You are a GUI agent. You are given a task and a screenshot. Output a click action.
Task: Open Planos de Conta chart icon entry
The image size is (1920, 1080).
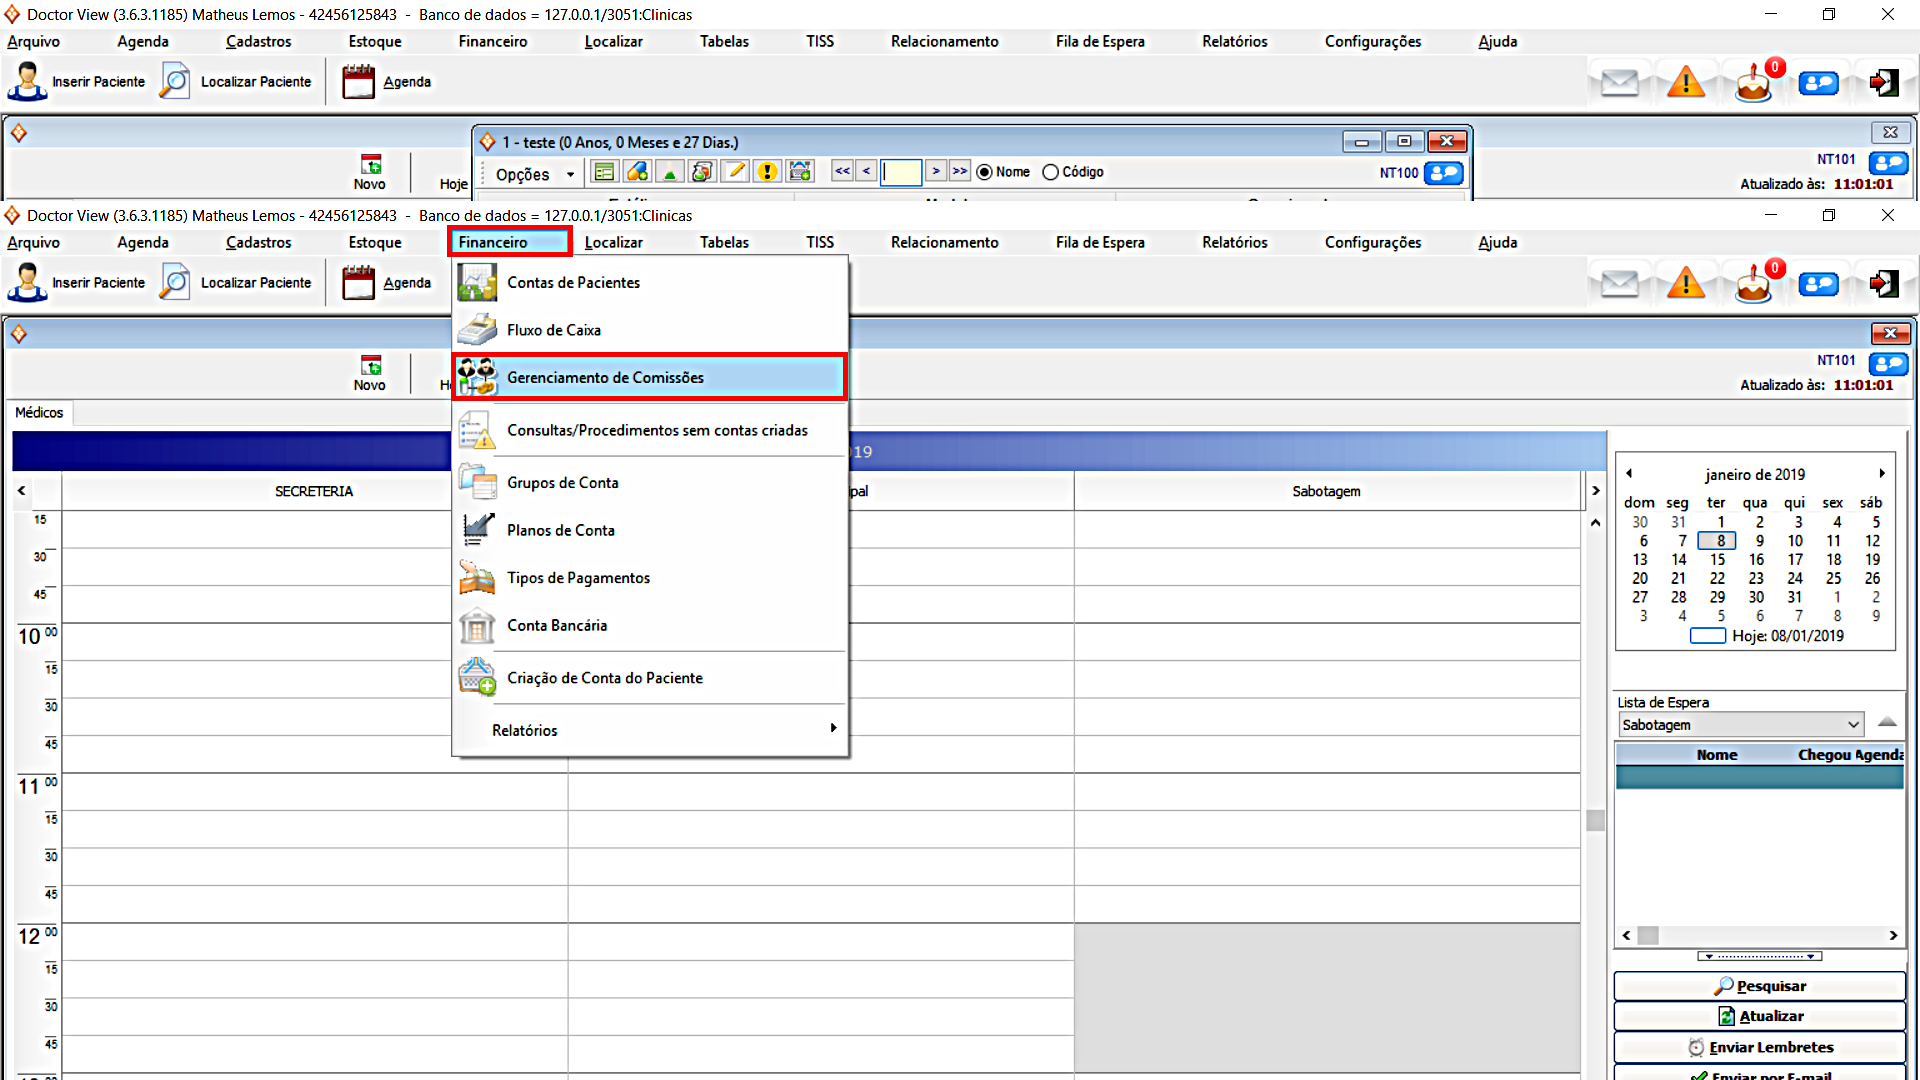coord(477,530)
